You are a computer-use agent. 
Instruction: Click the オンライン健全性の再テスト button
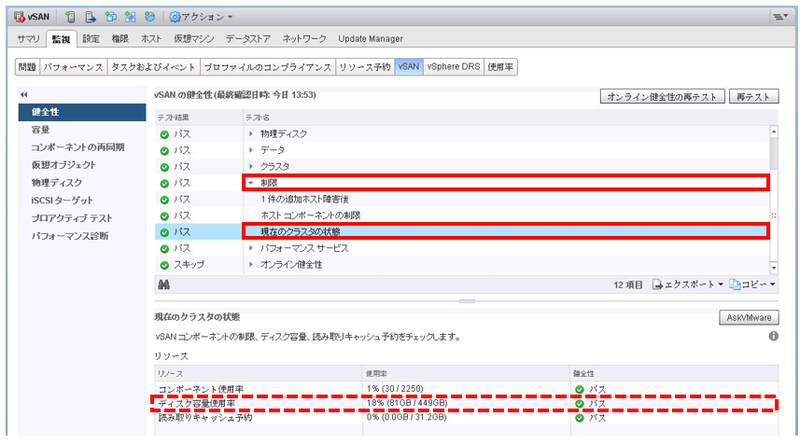662,96
